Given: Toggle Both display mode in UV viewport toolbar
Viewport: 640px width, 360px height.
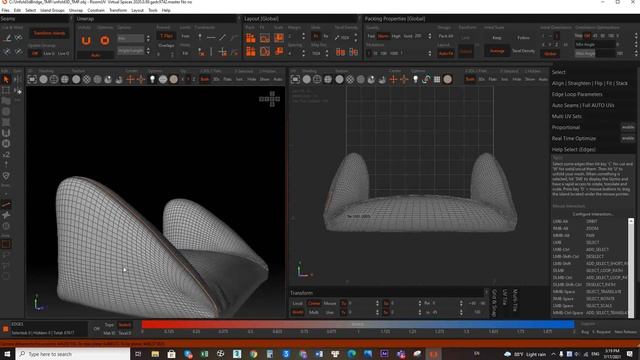Looking at the screenshot, I should coord(470,79).
